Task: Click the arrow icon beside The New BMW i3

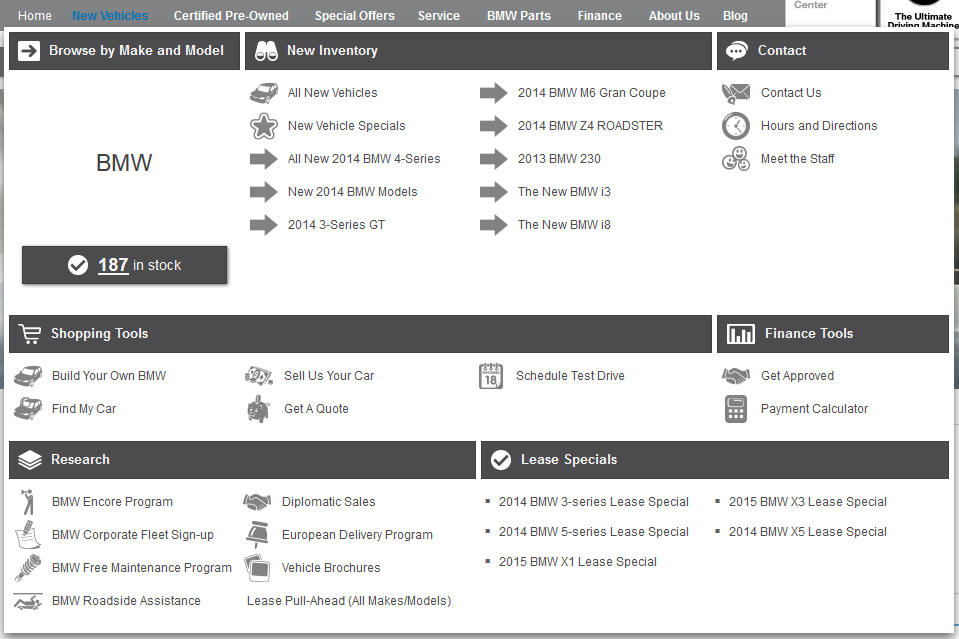Action: click(x=494, y=192)
